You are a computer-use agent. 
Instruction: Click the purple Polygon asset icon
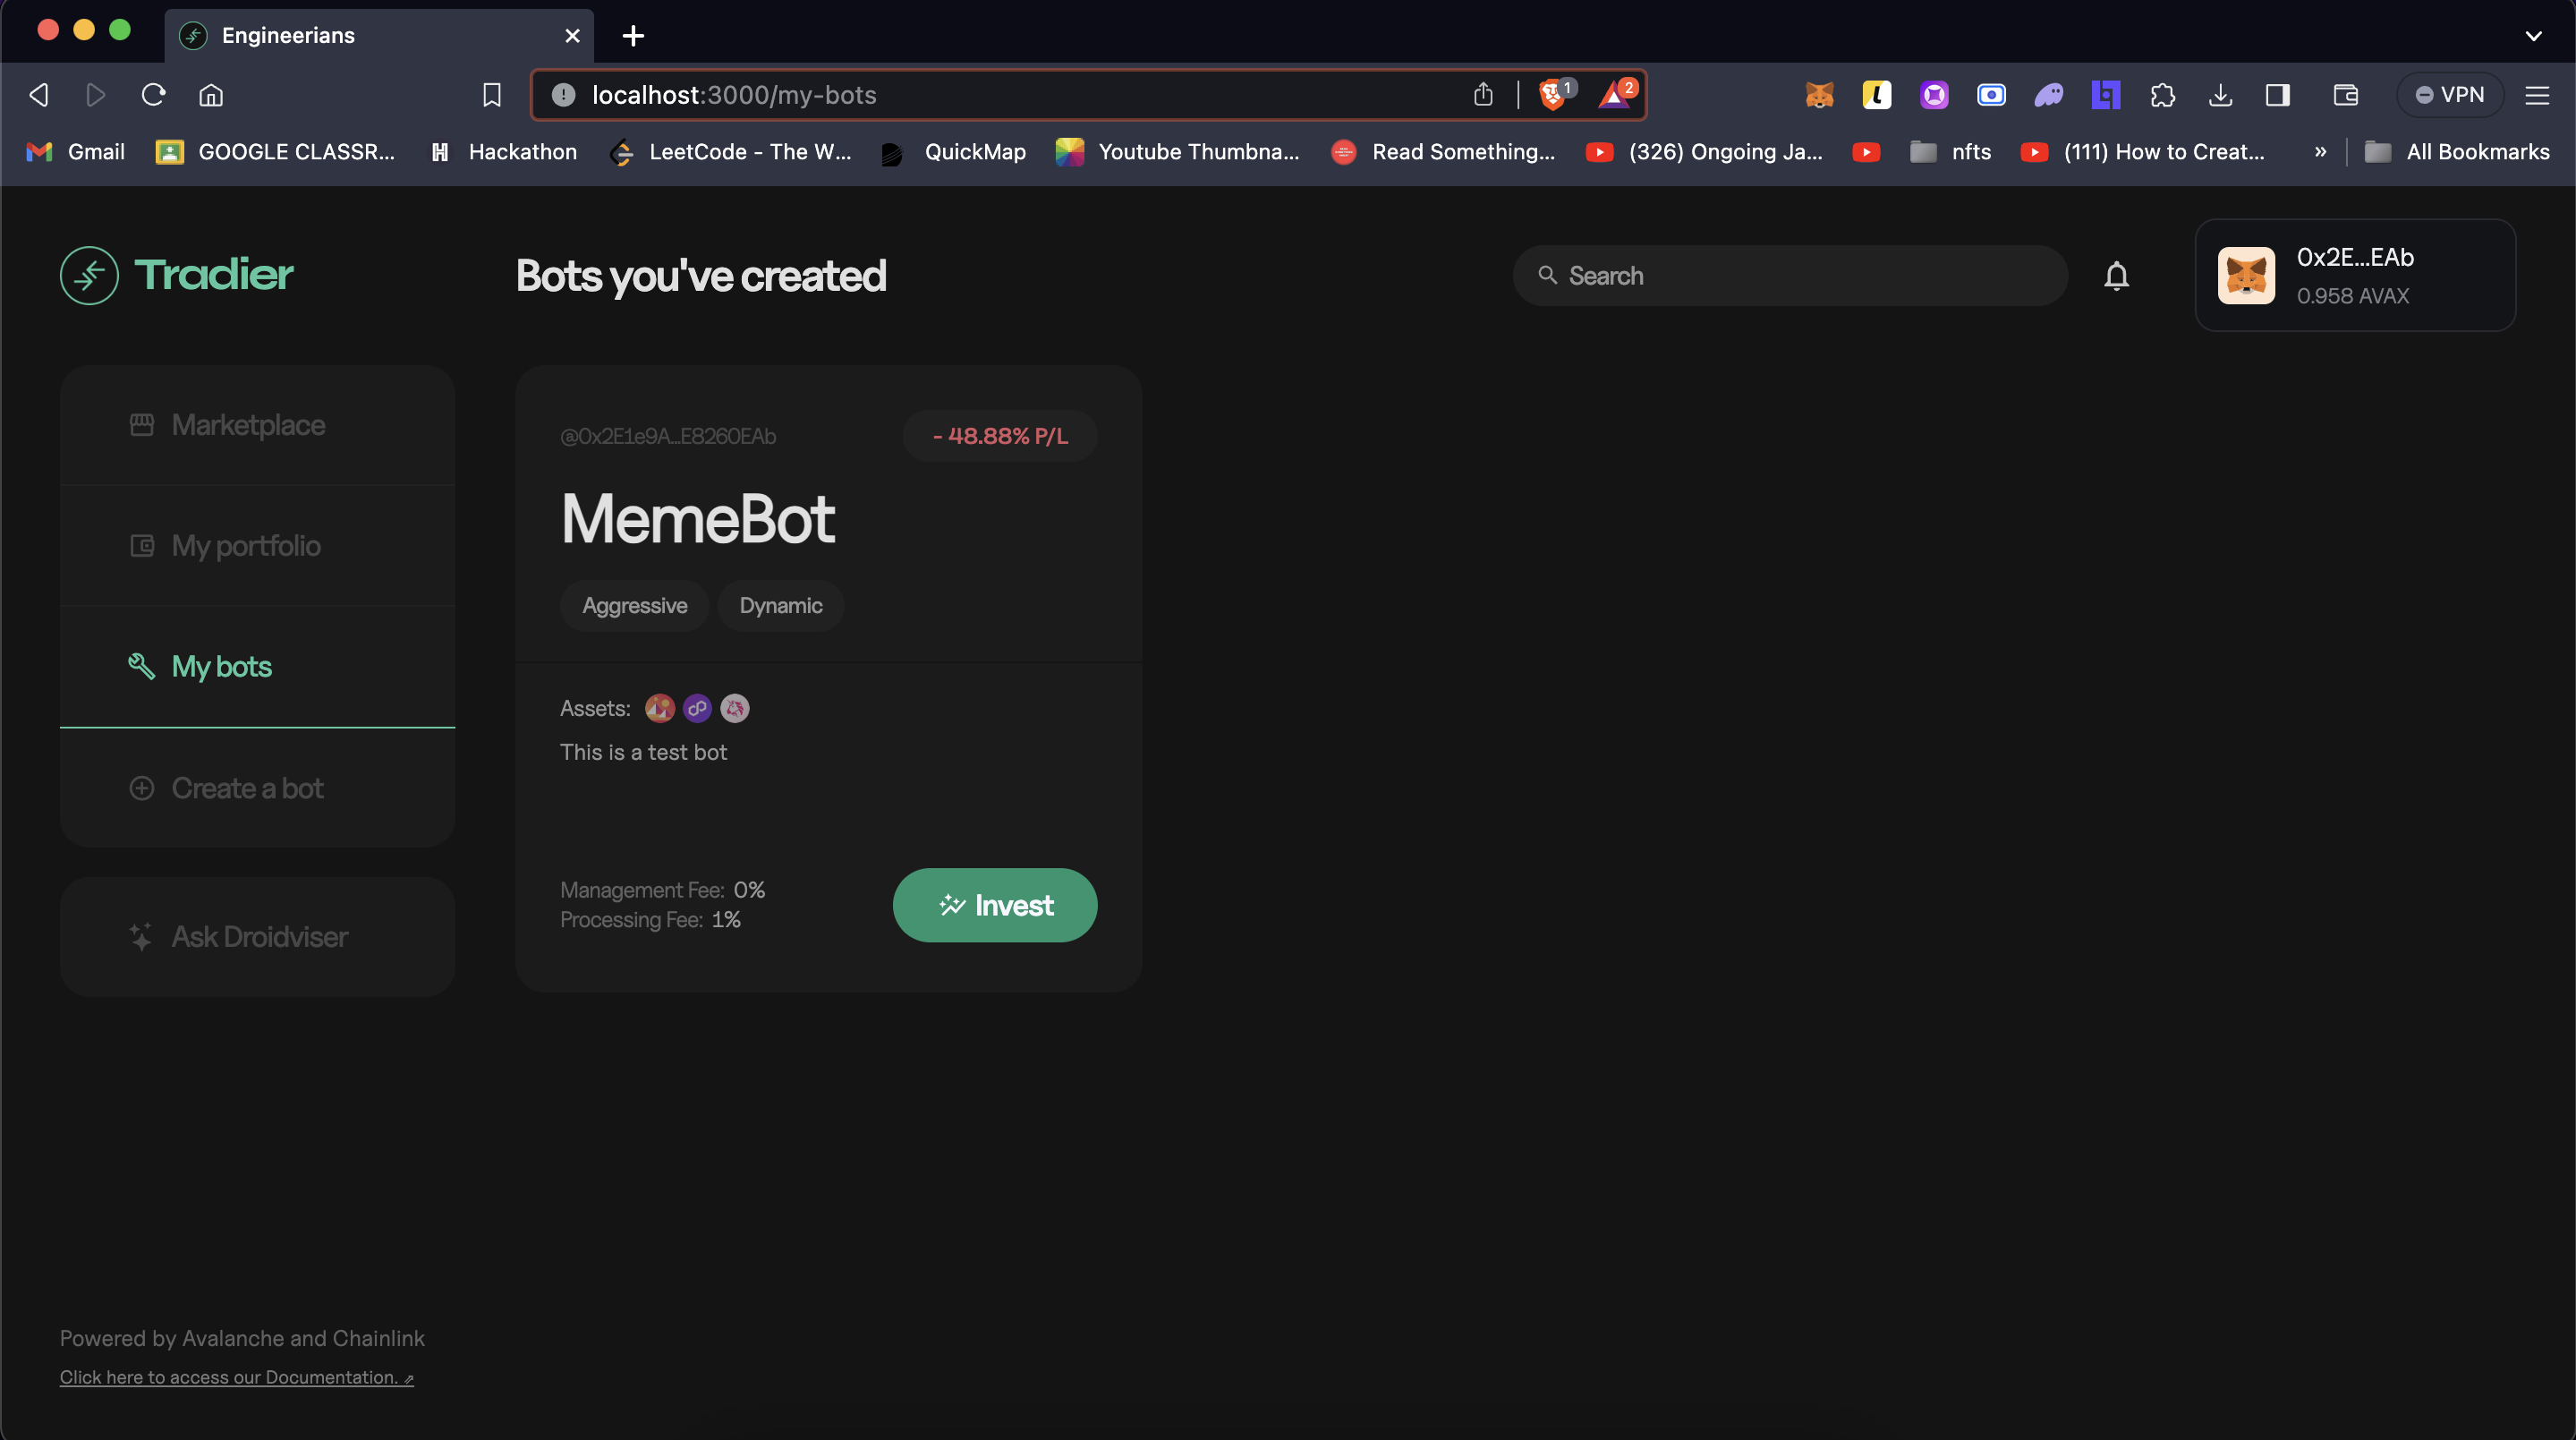click(x=697, y=708)
